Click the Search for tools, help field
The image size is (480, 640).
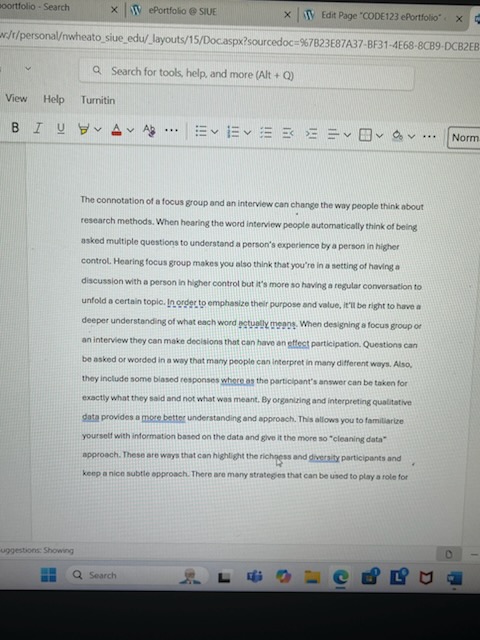pyautogui.click(x=247, y=73)
